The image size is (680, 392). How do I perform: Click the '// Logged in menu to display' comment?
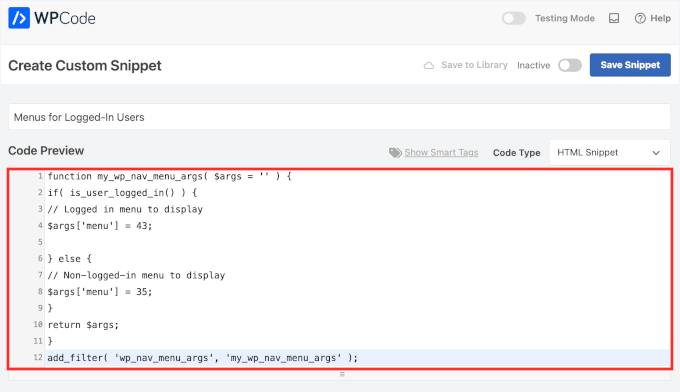point(125,209)
